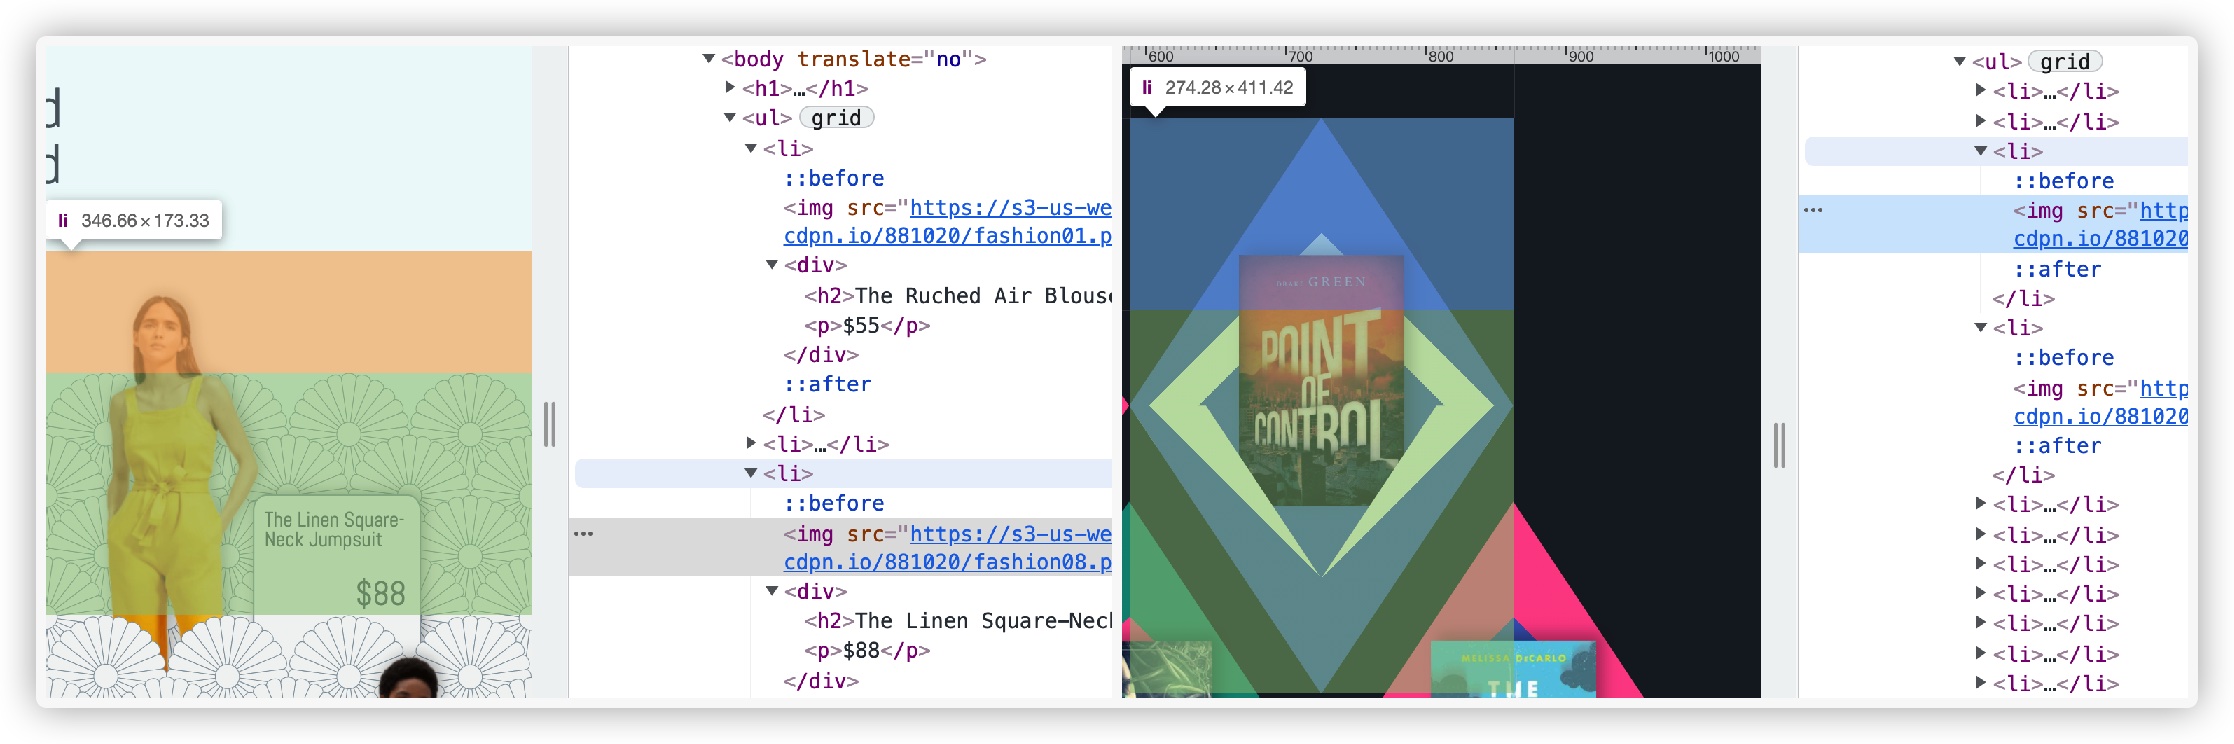
Task: Click the li 346.66 × 173.33 inspector tooltip
Action: pos(134,221)
